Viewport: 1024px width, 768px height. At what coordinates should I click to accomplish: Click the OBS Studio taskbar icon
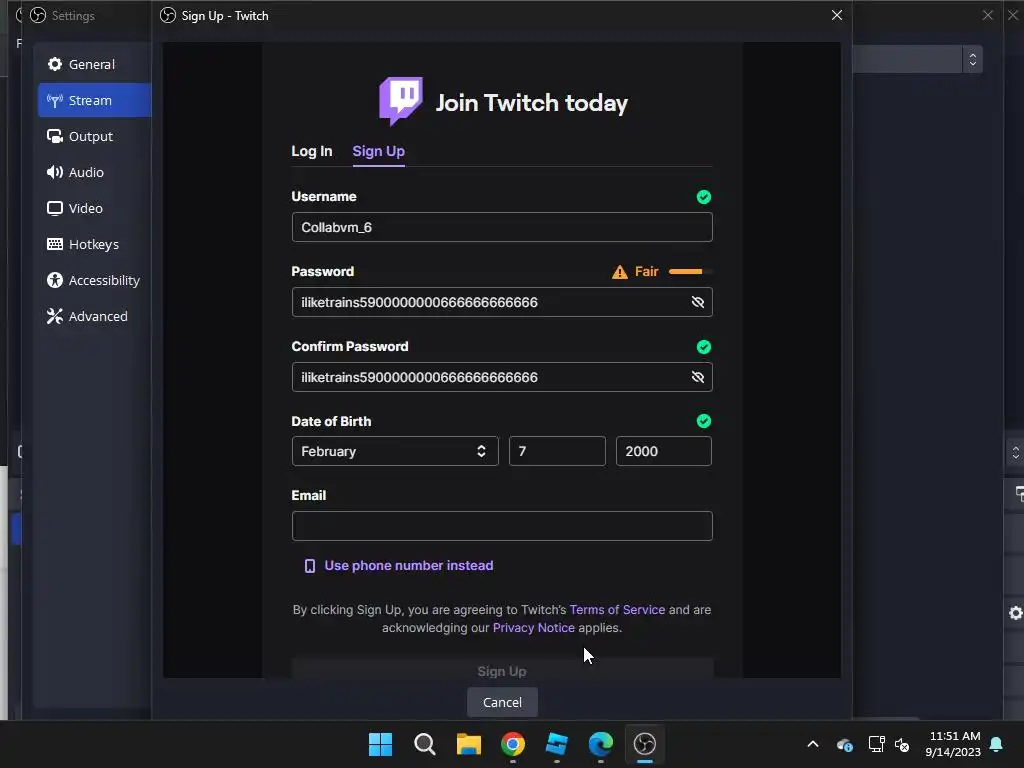click(x=645, y=744)
